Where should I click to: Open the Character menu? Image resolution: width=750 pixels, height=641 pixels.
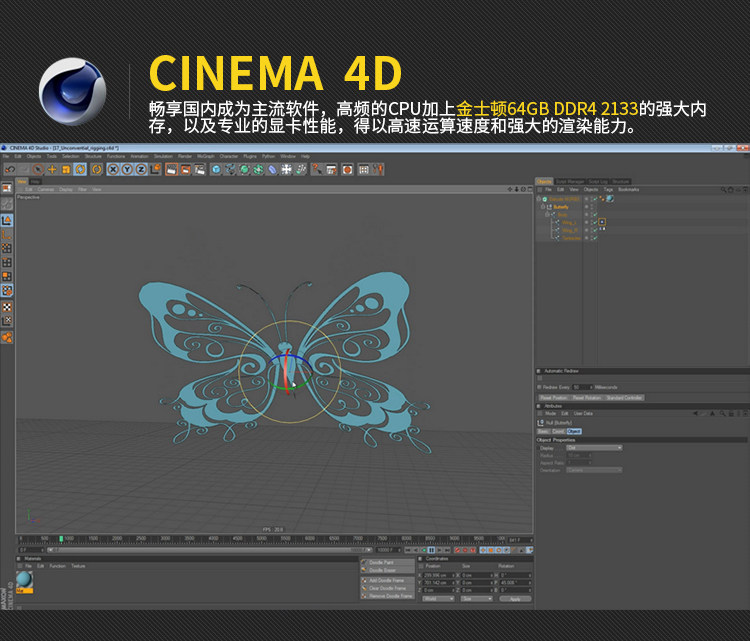[229, 156]
